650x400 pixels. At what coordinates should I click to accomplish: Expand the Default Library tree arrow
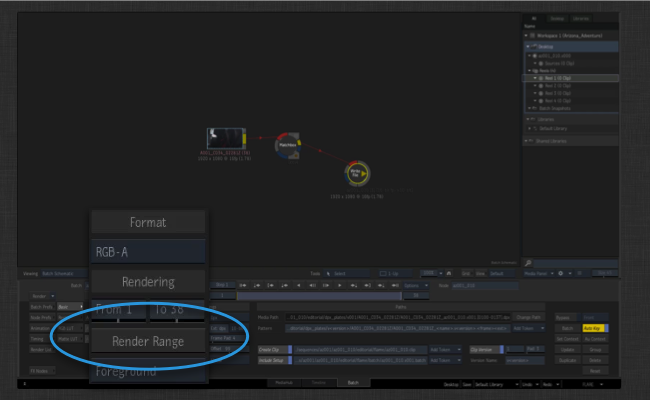coord(529,128)
